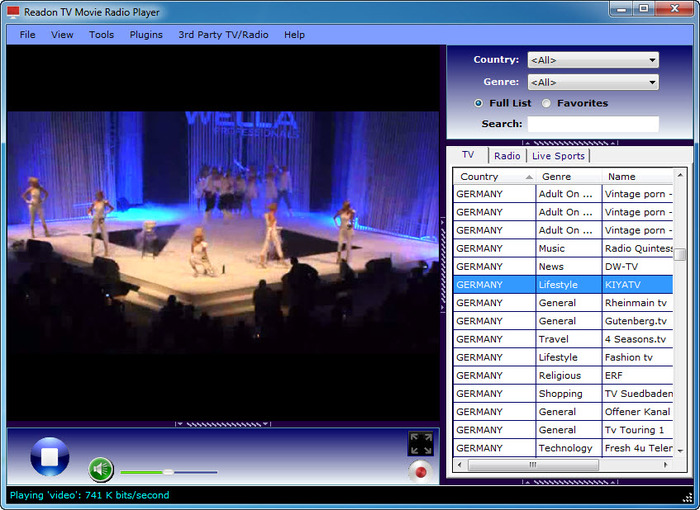The image size is (700, 510).
Task: Open the Tools menu
Action: [101, 34]
